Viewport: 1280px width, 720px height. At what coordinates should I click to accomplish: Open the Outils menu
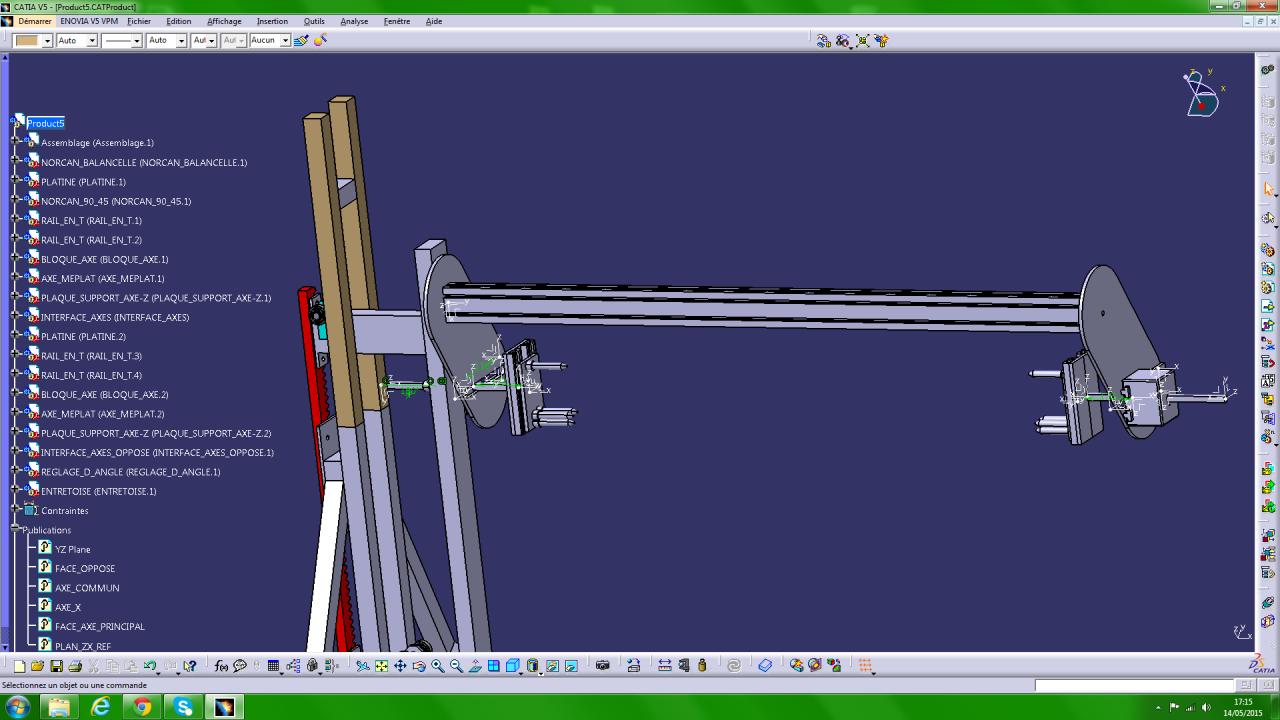314,21
